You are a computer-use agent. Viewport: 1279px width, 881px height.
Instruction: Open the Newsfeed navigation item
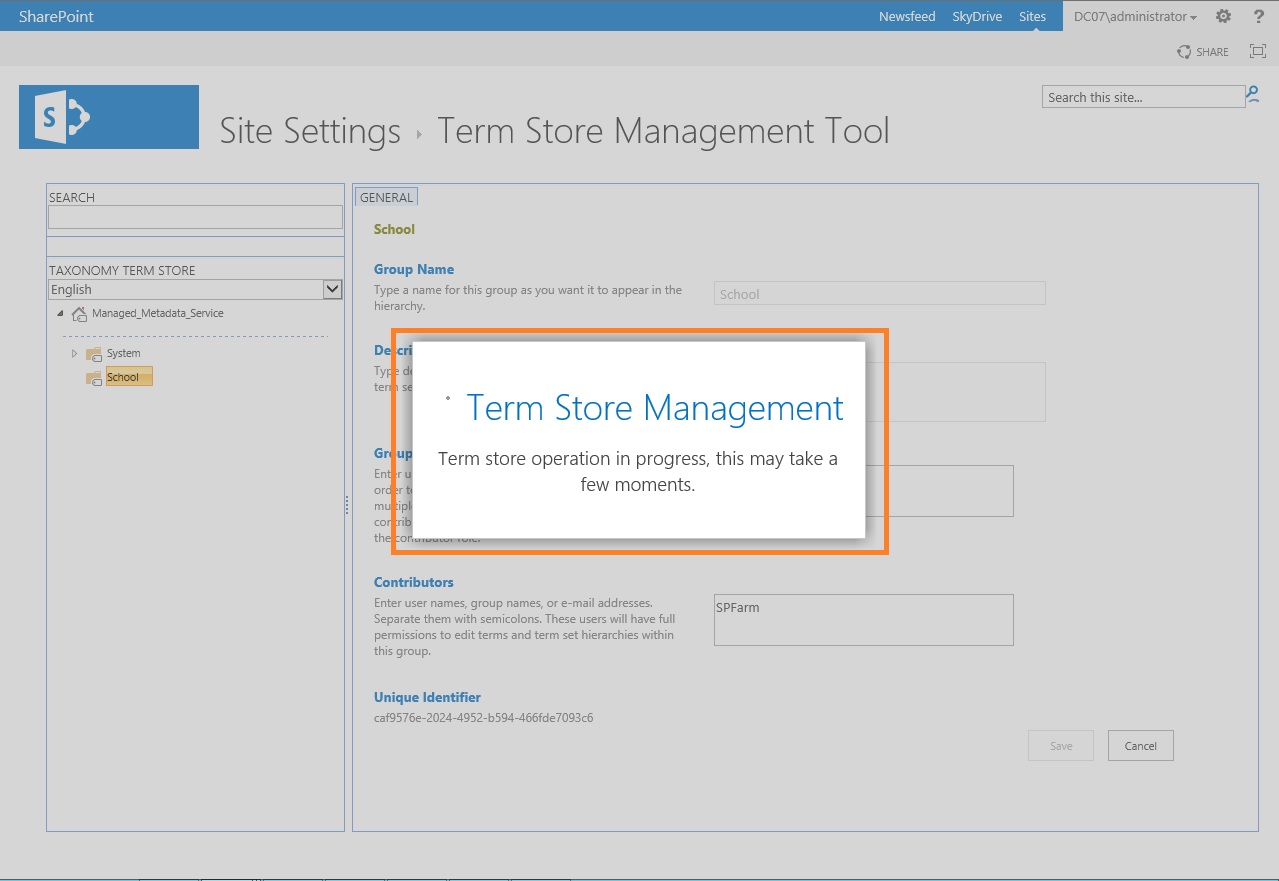click(x=906, y=16)
